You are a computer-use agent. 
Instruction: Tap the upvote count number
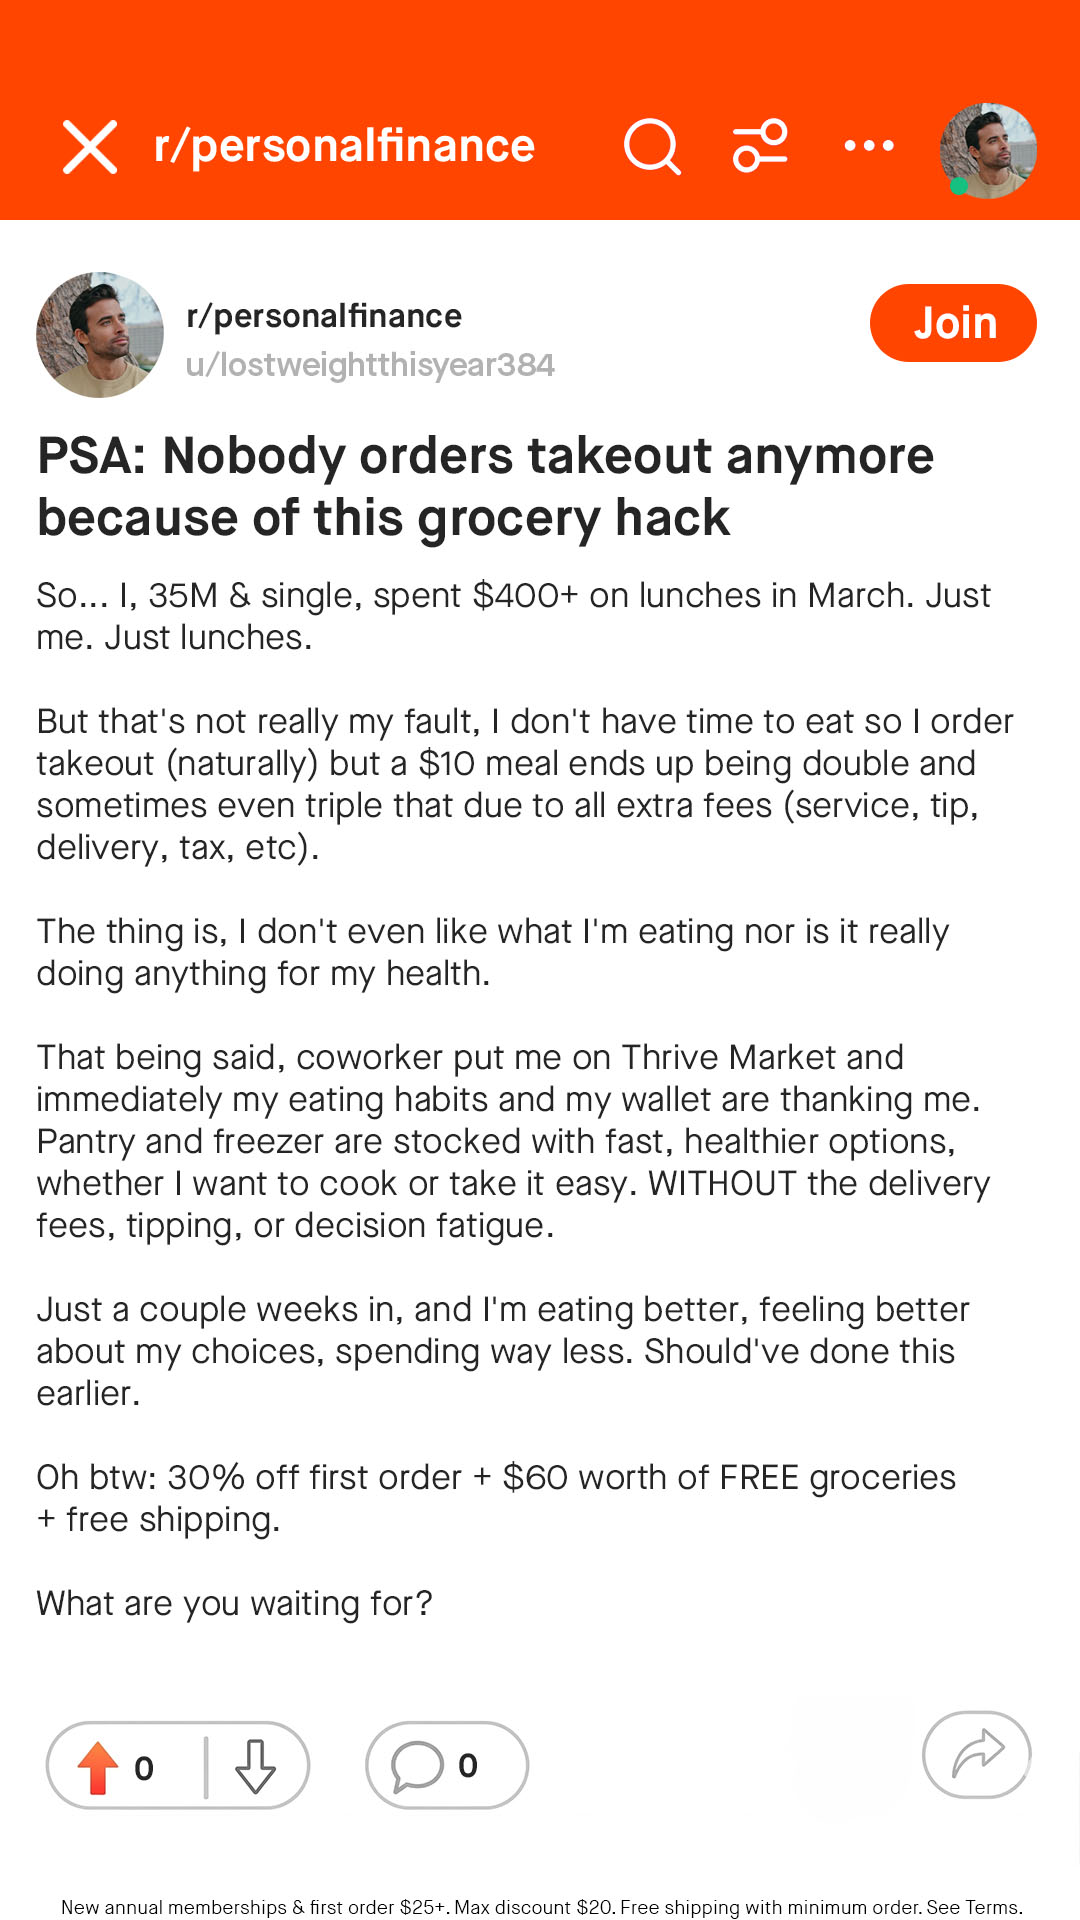[144, 1768]
